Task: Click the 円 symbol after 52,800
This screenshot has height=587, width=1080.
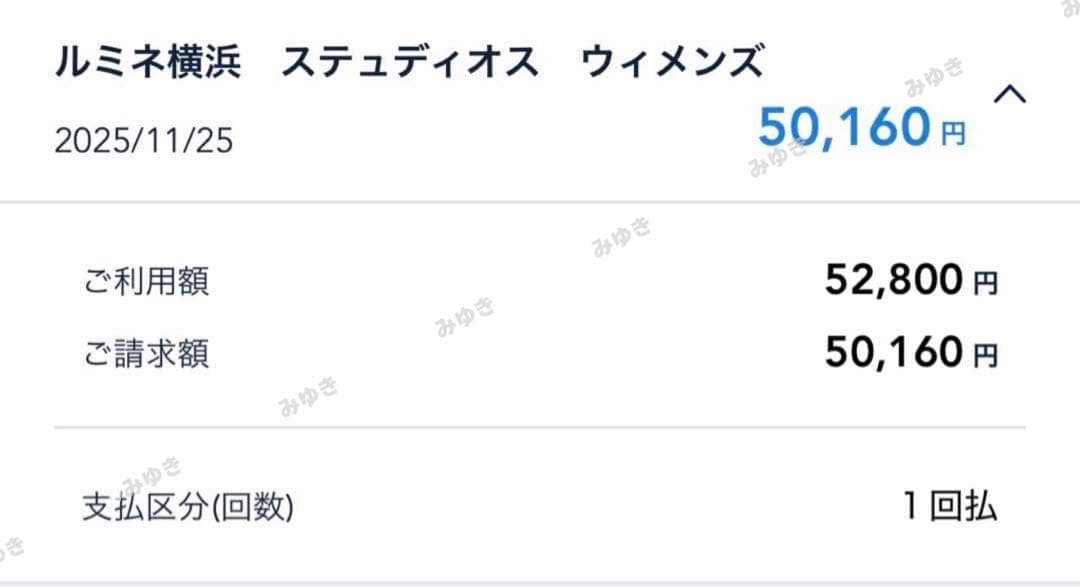Action: [985, 286]
